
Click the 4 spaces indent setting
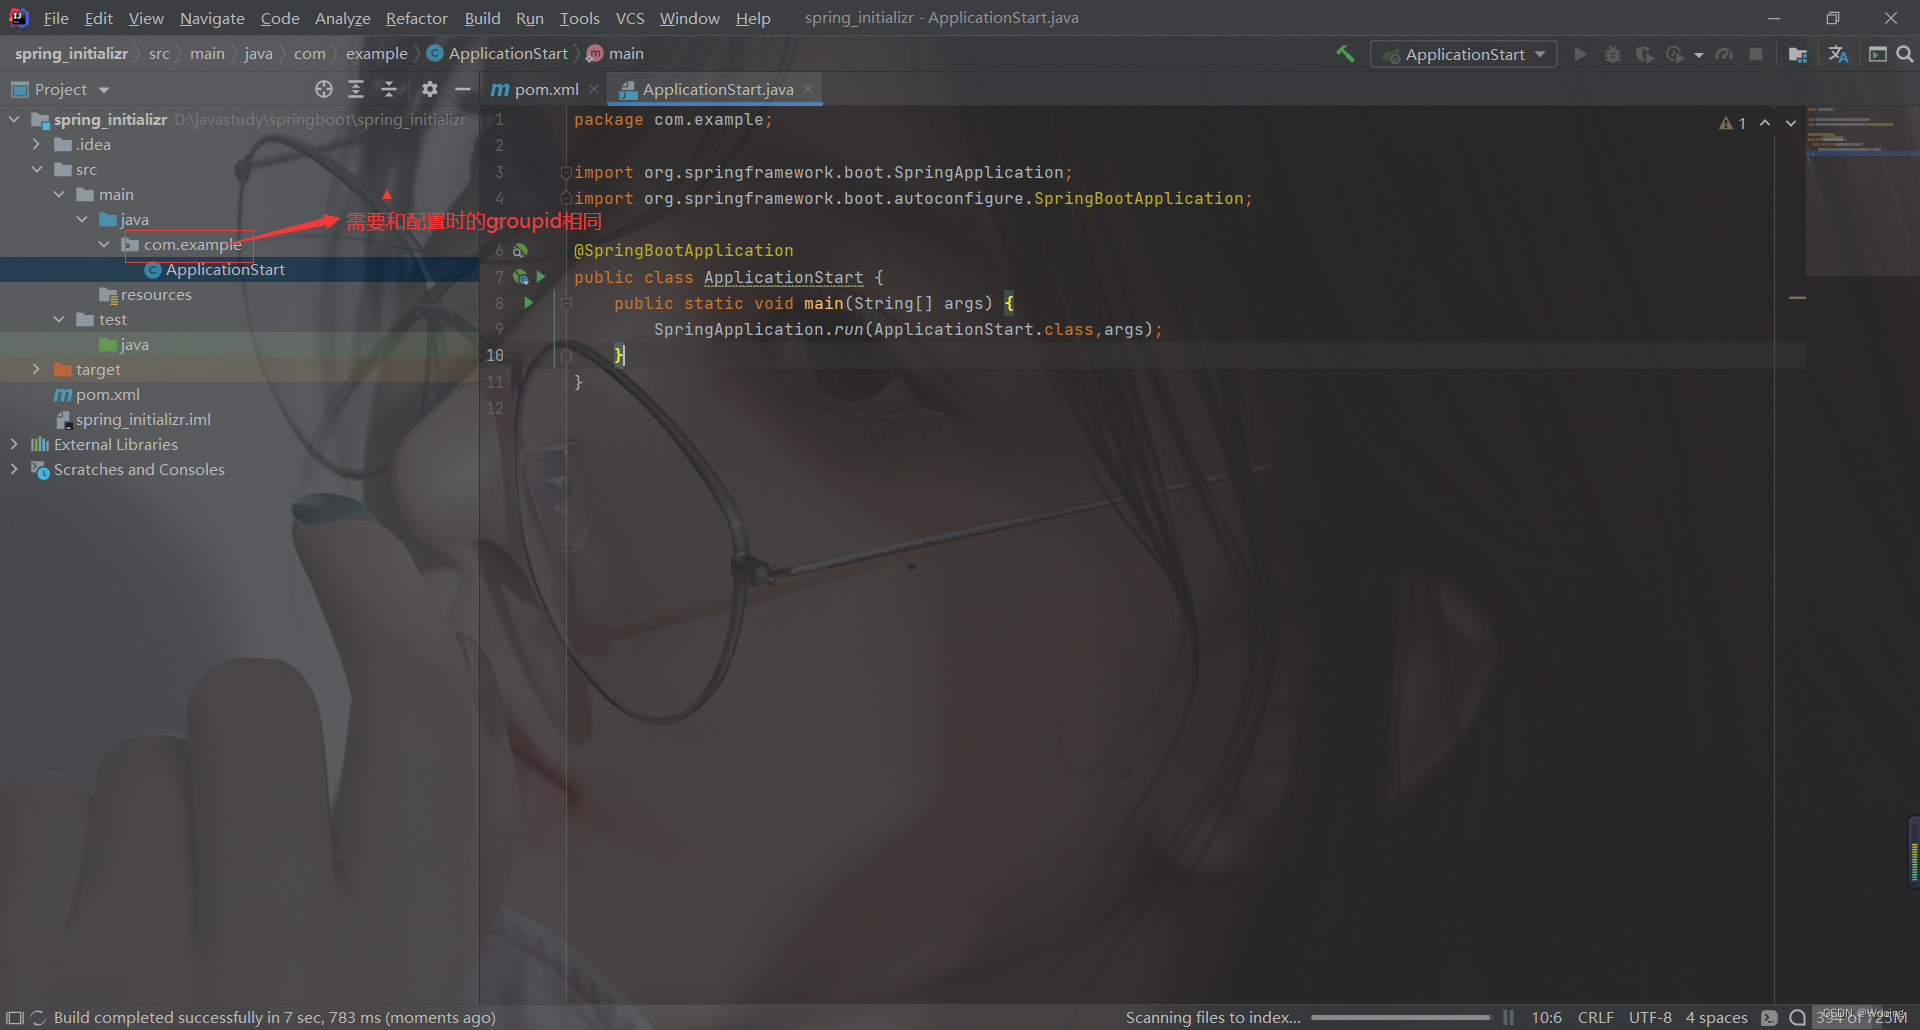(x=1716, y=1017)
